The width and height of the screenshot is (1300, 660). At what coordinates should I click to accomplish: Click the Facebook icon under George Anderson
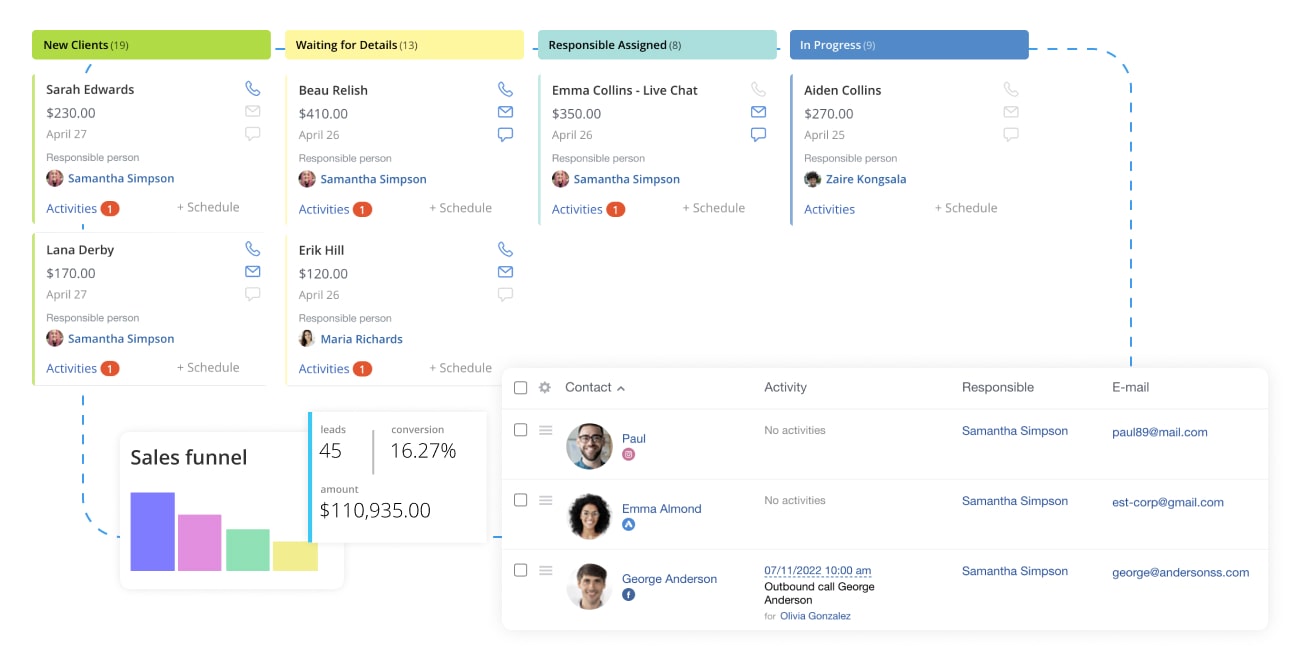[x=629, y=594]
